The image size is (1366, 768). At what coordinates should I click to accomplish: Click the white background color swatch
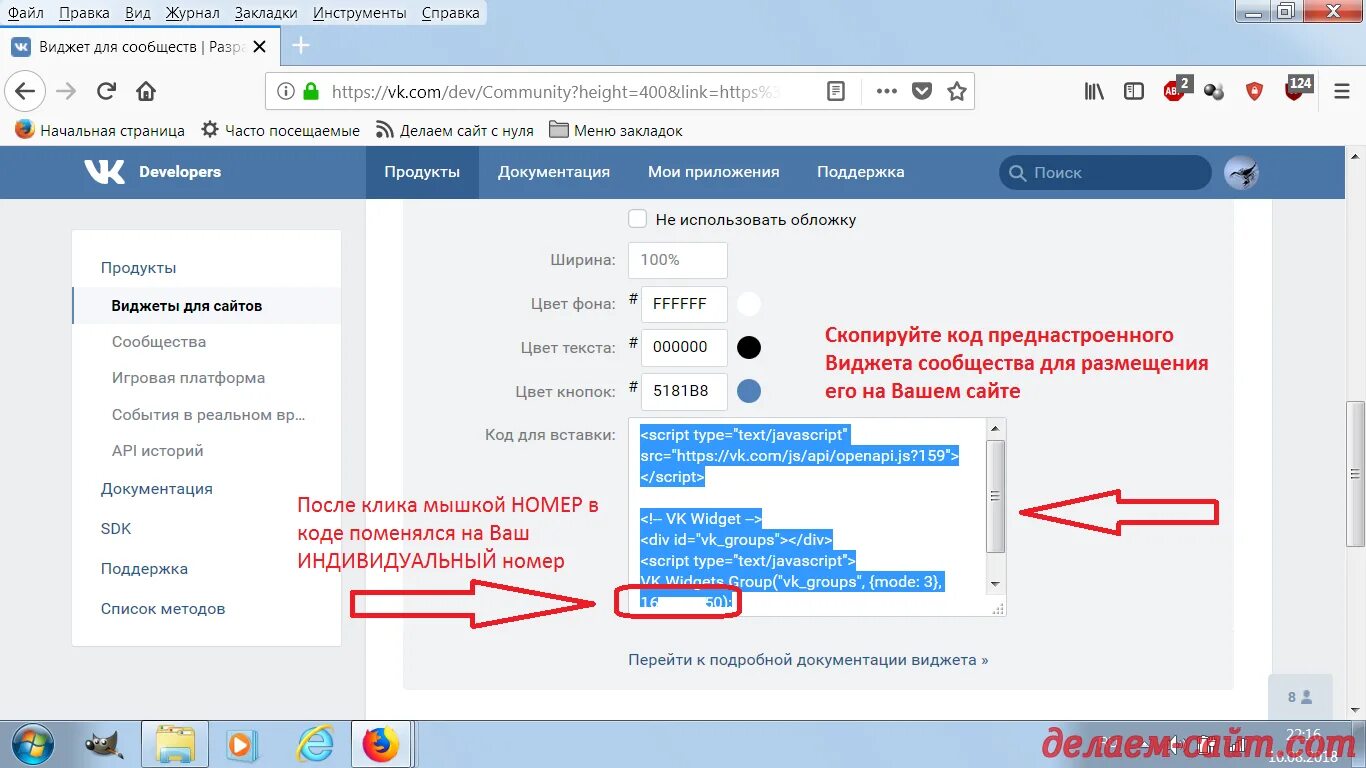click(749, 304)
